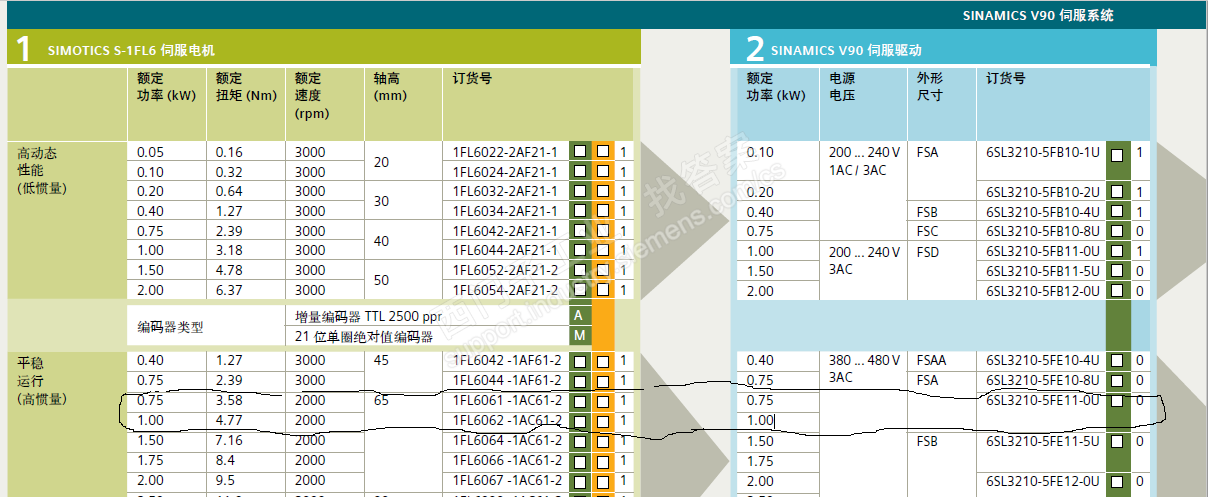
Task: Click order number 1FL6034-2AF21-1
Action: pyautogui.click(x=506, y=211)
